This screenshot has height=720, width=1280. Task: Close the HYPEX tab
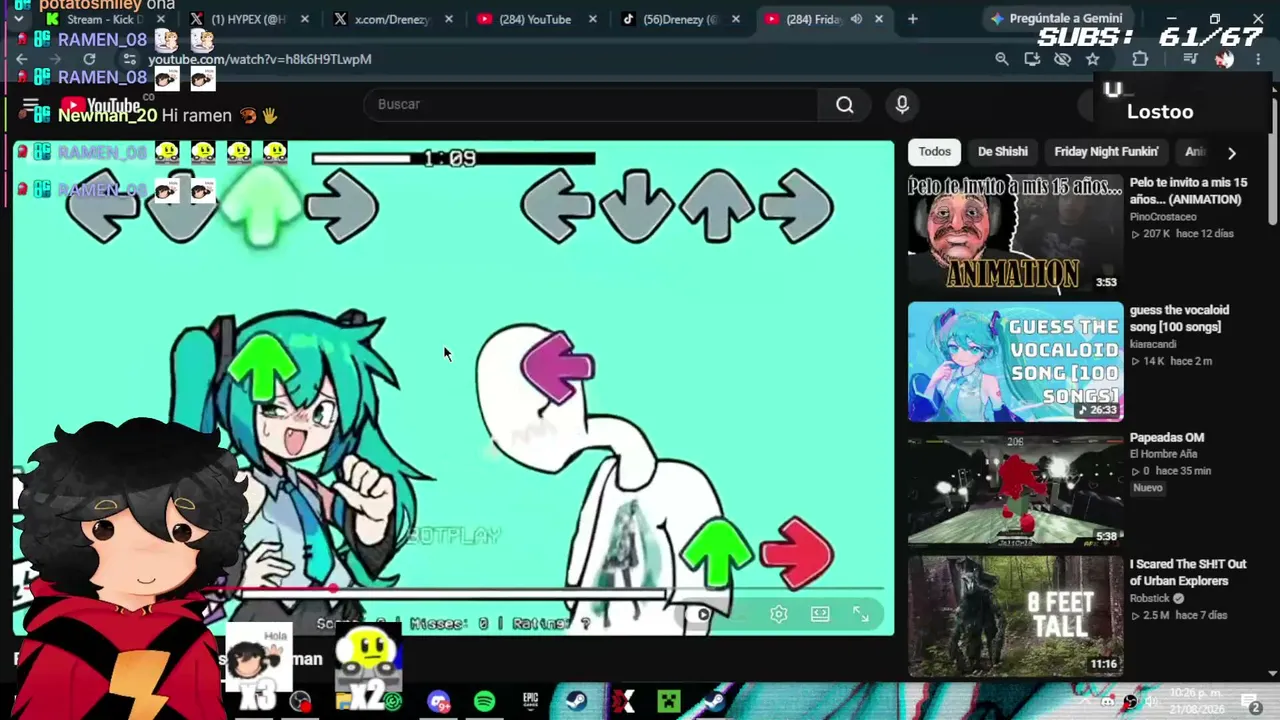(x=304, y=19)
